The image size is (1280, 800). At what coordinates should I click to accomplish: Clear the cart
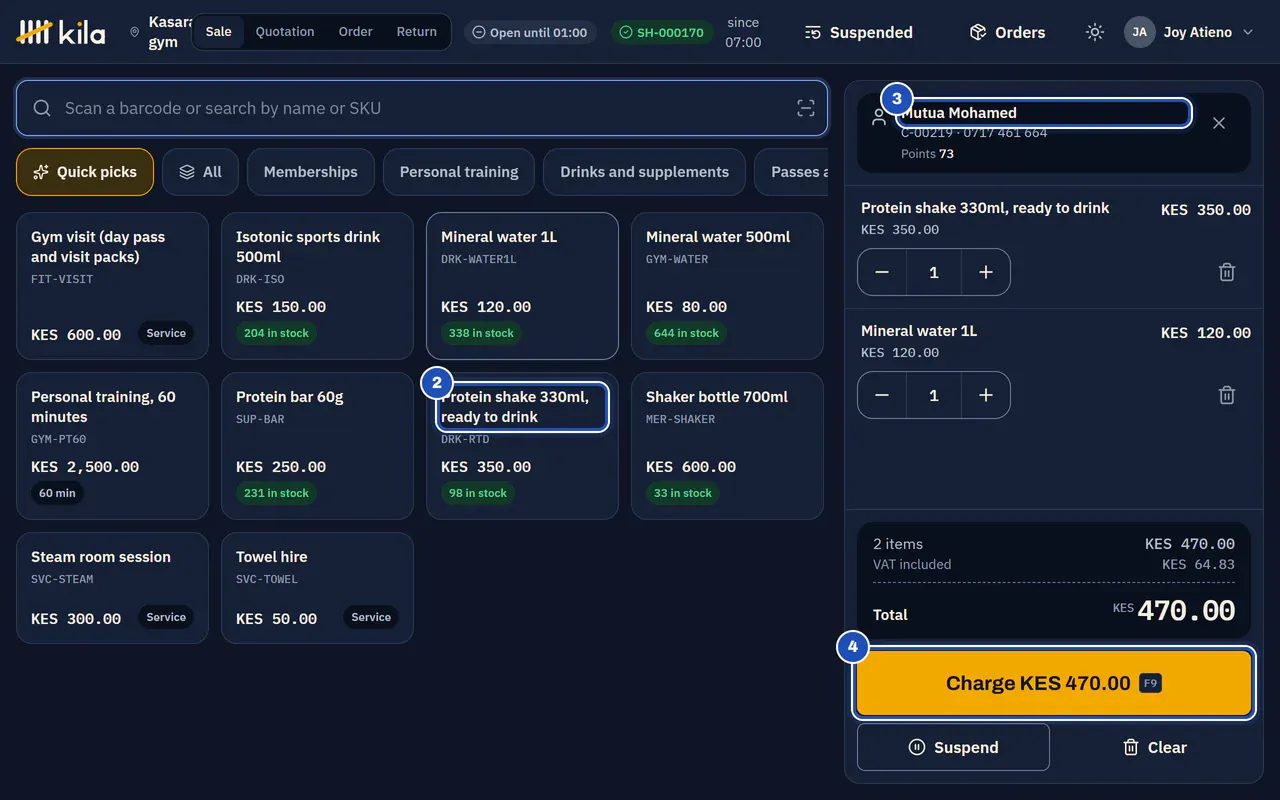coord(1155,747)
